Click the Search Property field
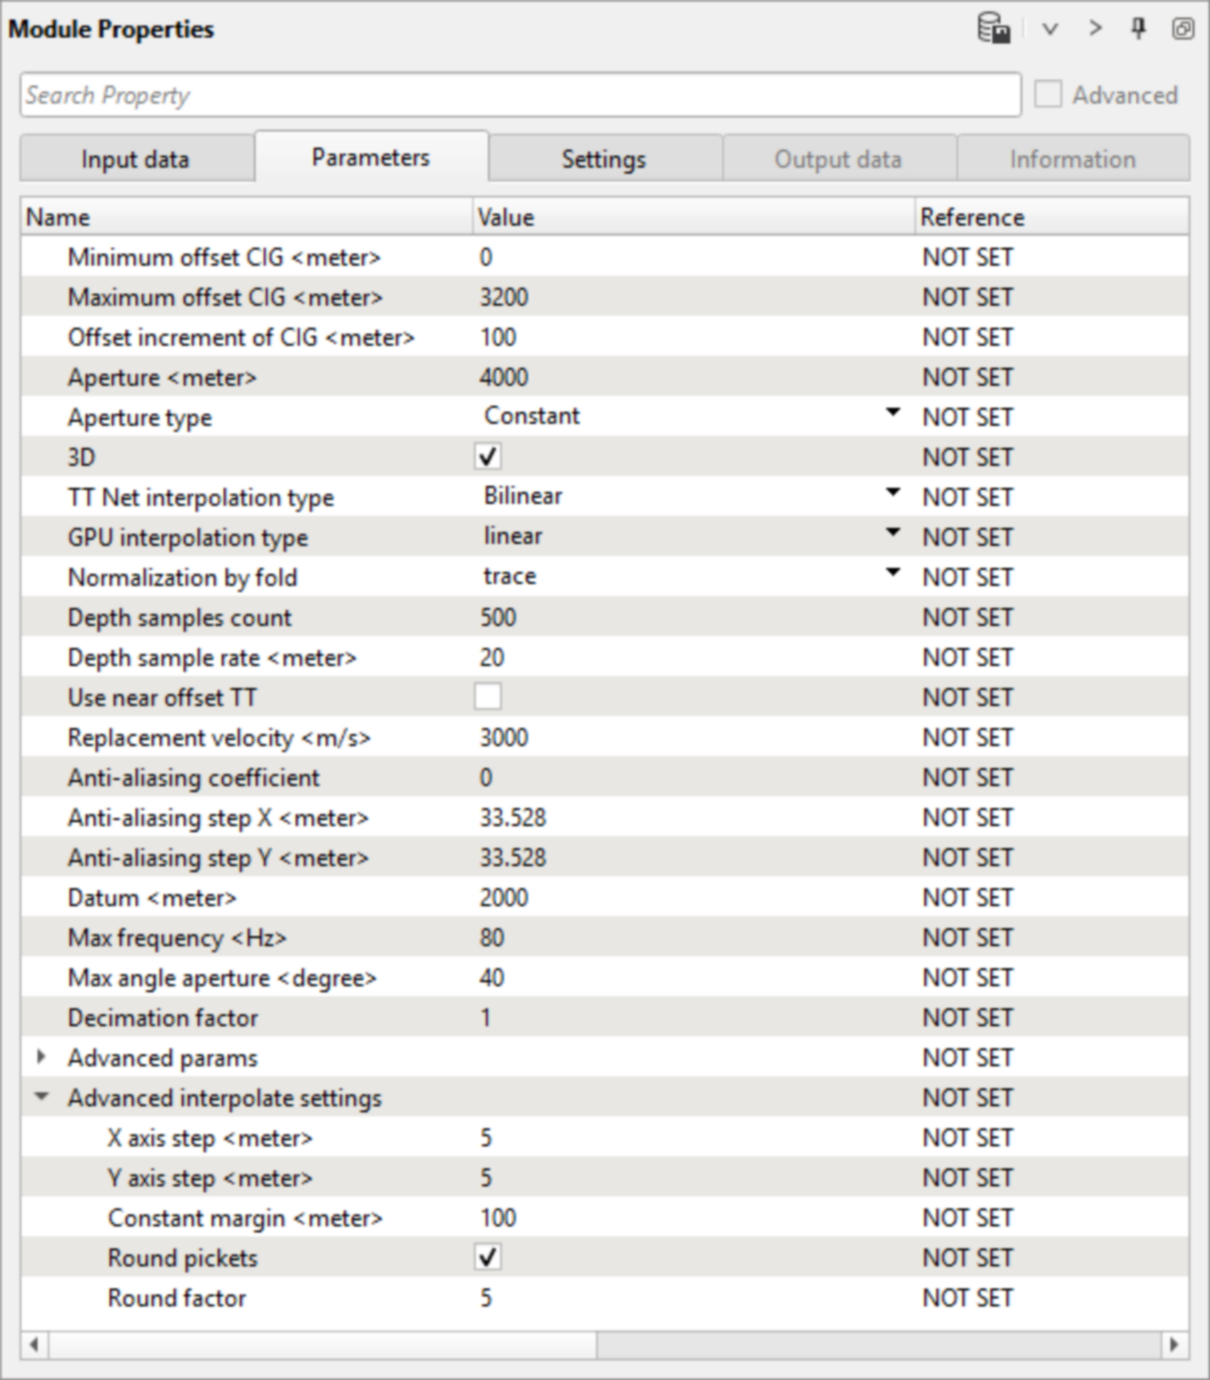Screen dimensions: 1210x1380 pyautogui.click(x=520, y=95)
